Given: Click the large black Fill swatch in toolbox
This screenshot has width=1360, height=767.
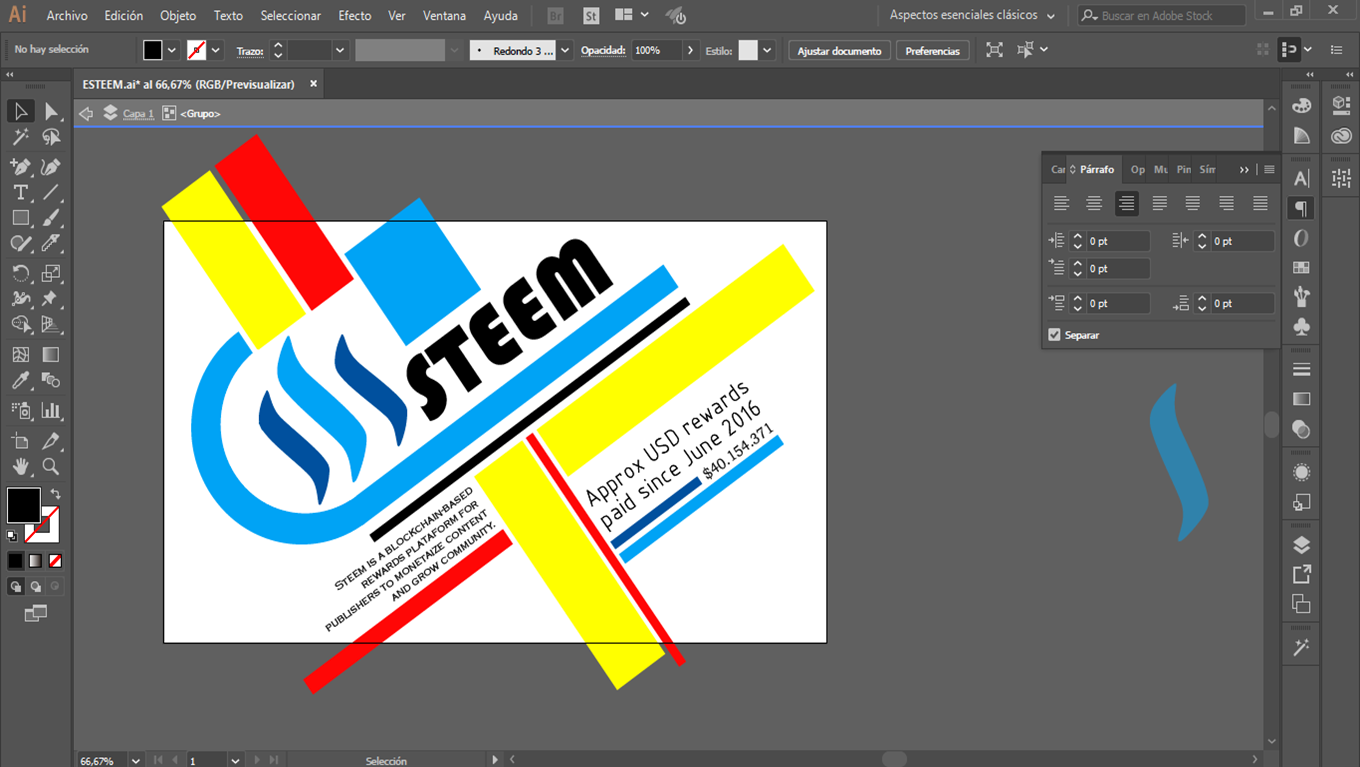Looking at the screenshot, I should (x=23, y=505).
